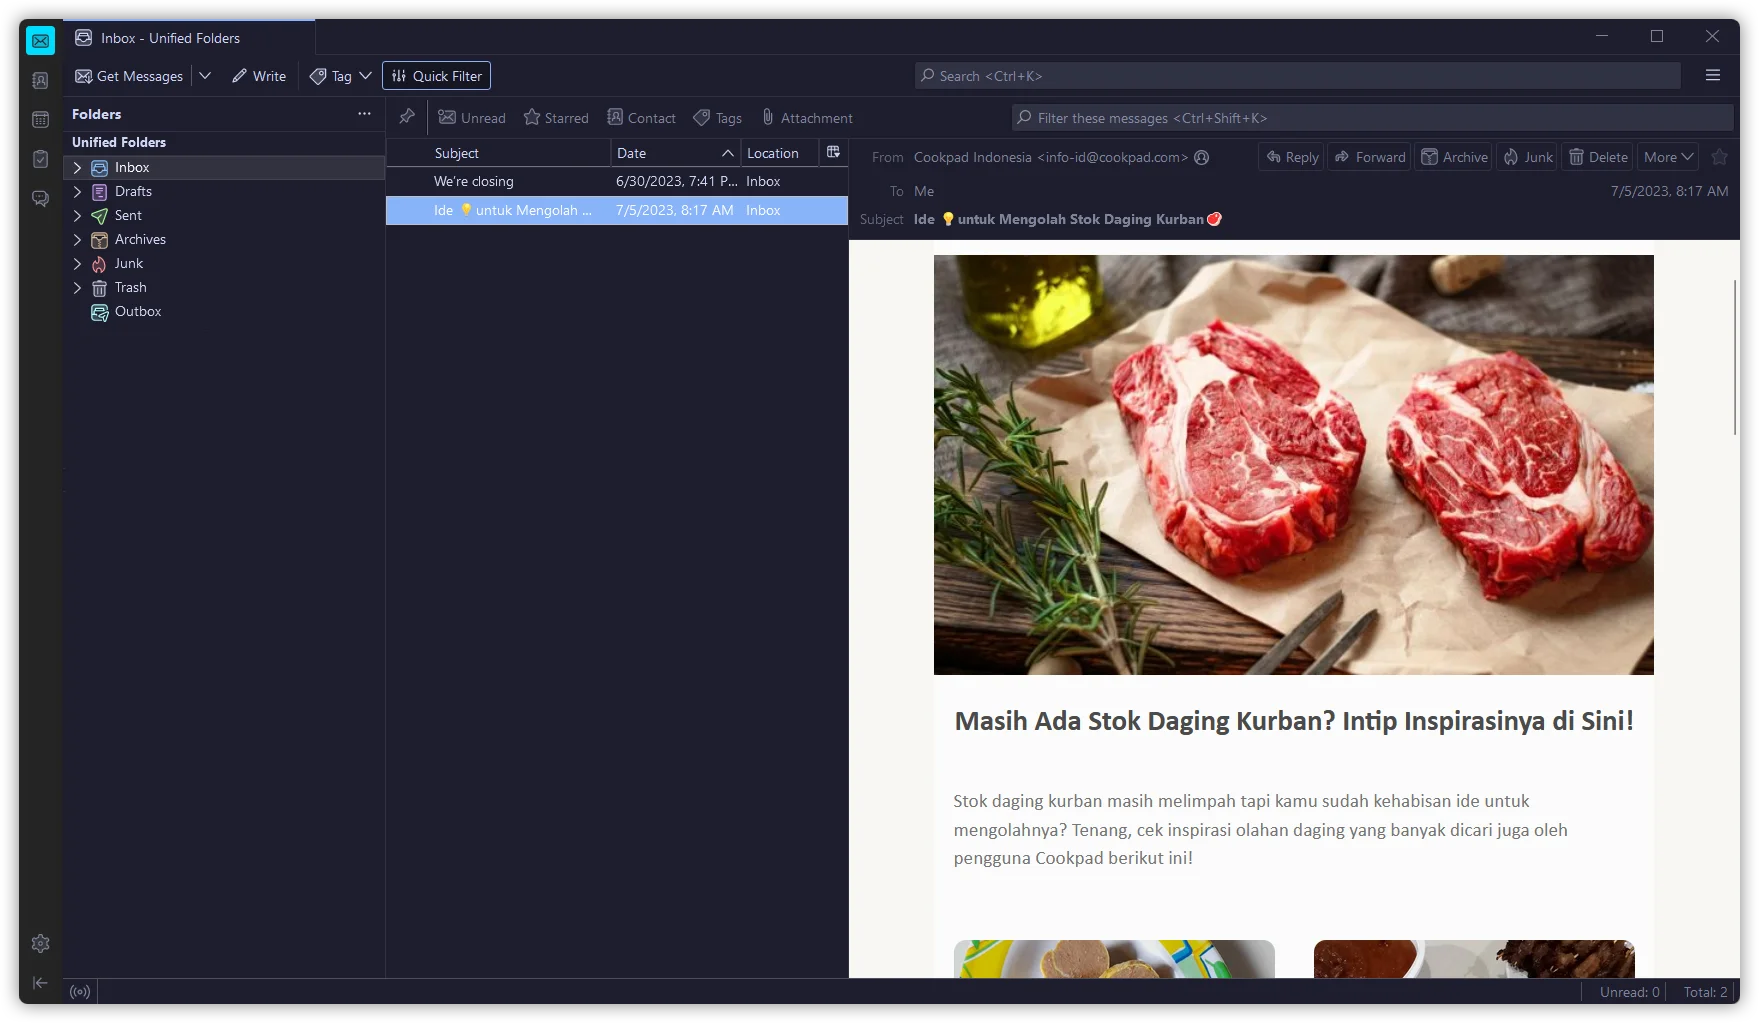
Task: Open the Calendar space icon
Action: pyautogui.click(x=40, y=120)
